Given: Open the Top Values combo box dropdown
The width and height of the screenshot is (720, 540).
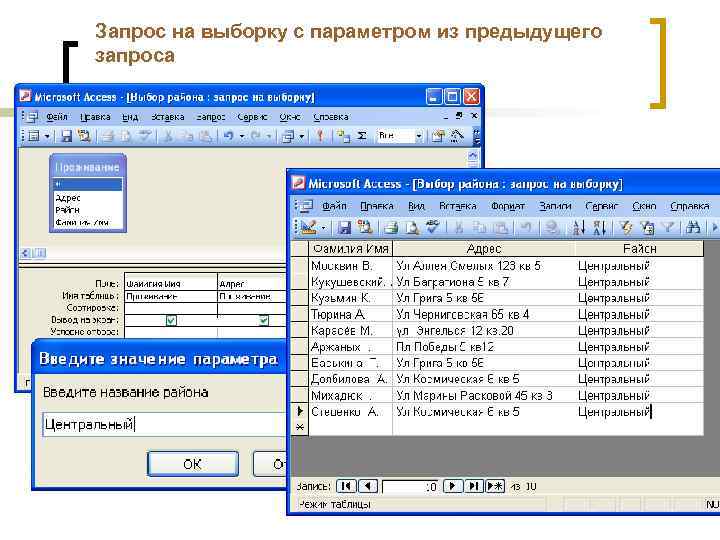Looking at the screenshot, I should (418, 136).
